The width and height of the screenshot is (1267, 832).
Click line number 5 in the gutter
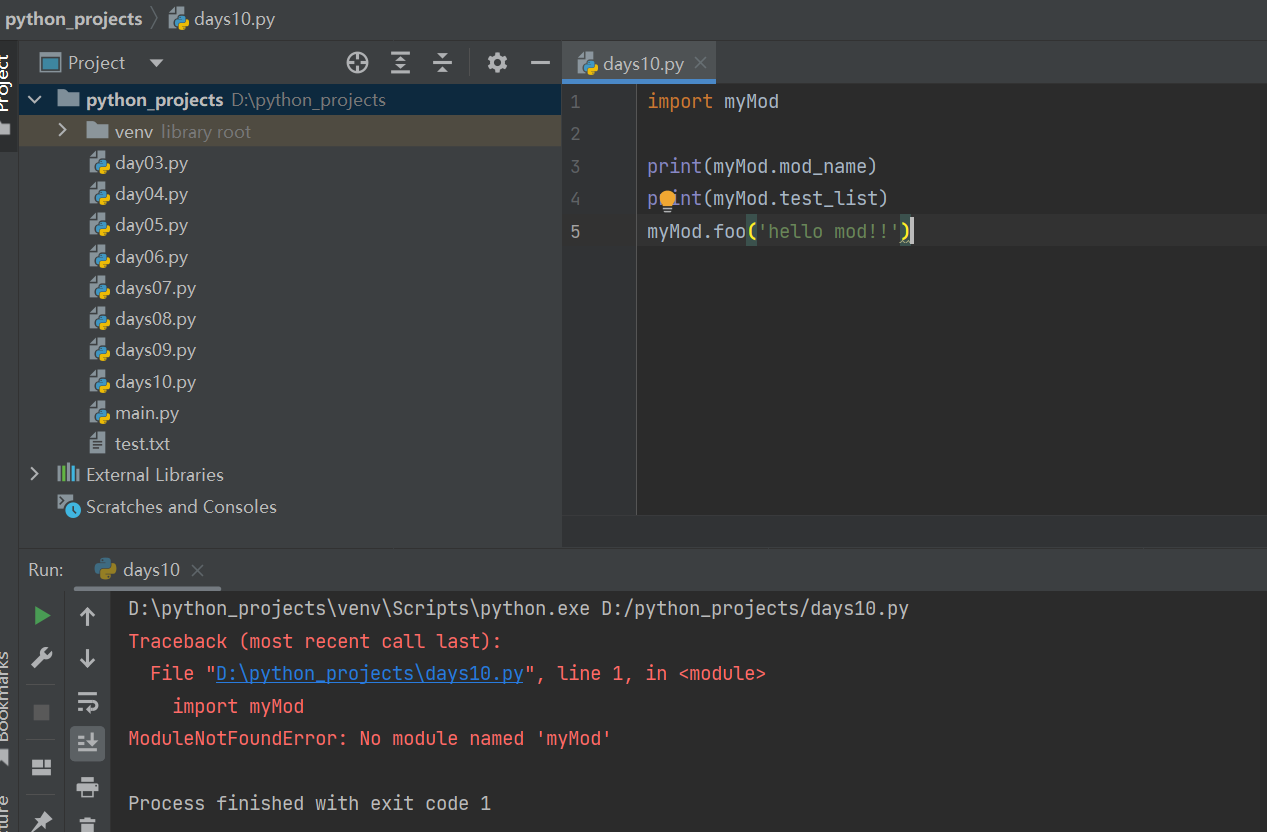point(575,231)
